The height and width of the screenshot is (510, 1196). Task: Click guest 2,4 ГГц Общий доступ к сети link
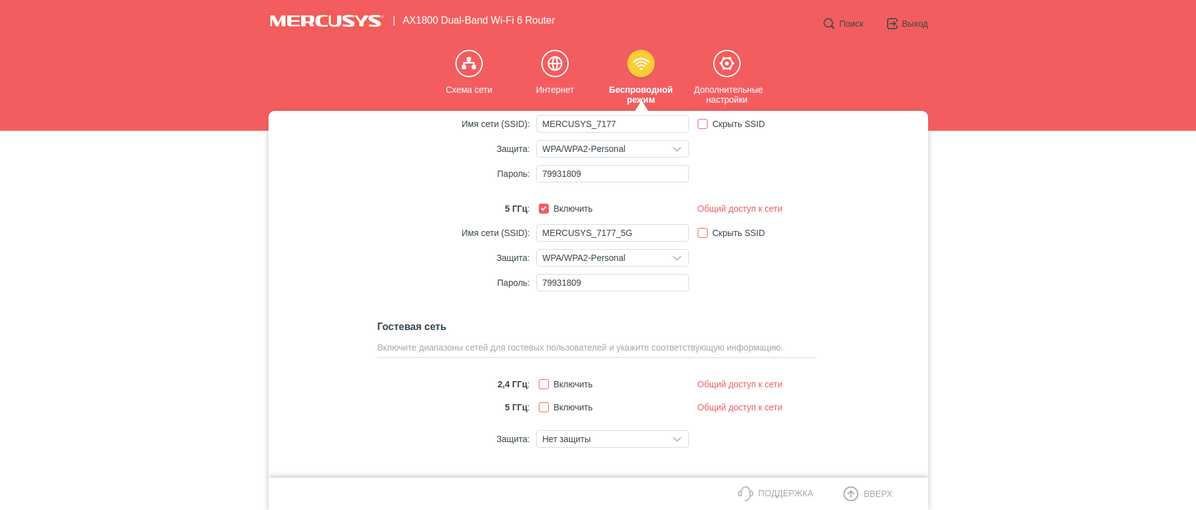(x=739, y=384)
